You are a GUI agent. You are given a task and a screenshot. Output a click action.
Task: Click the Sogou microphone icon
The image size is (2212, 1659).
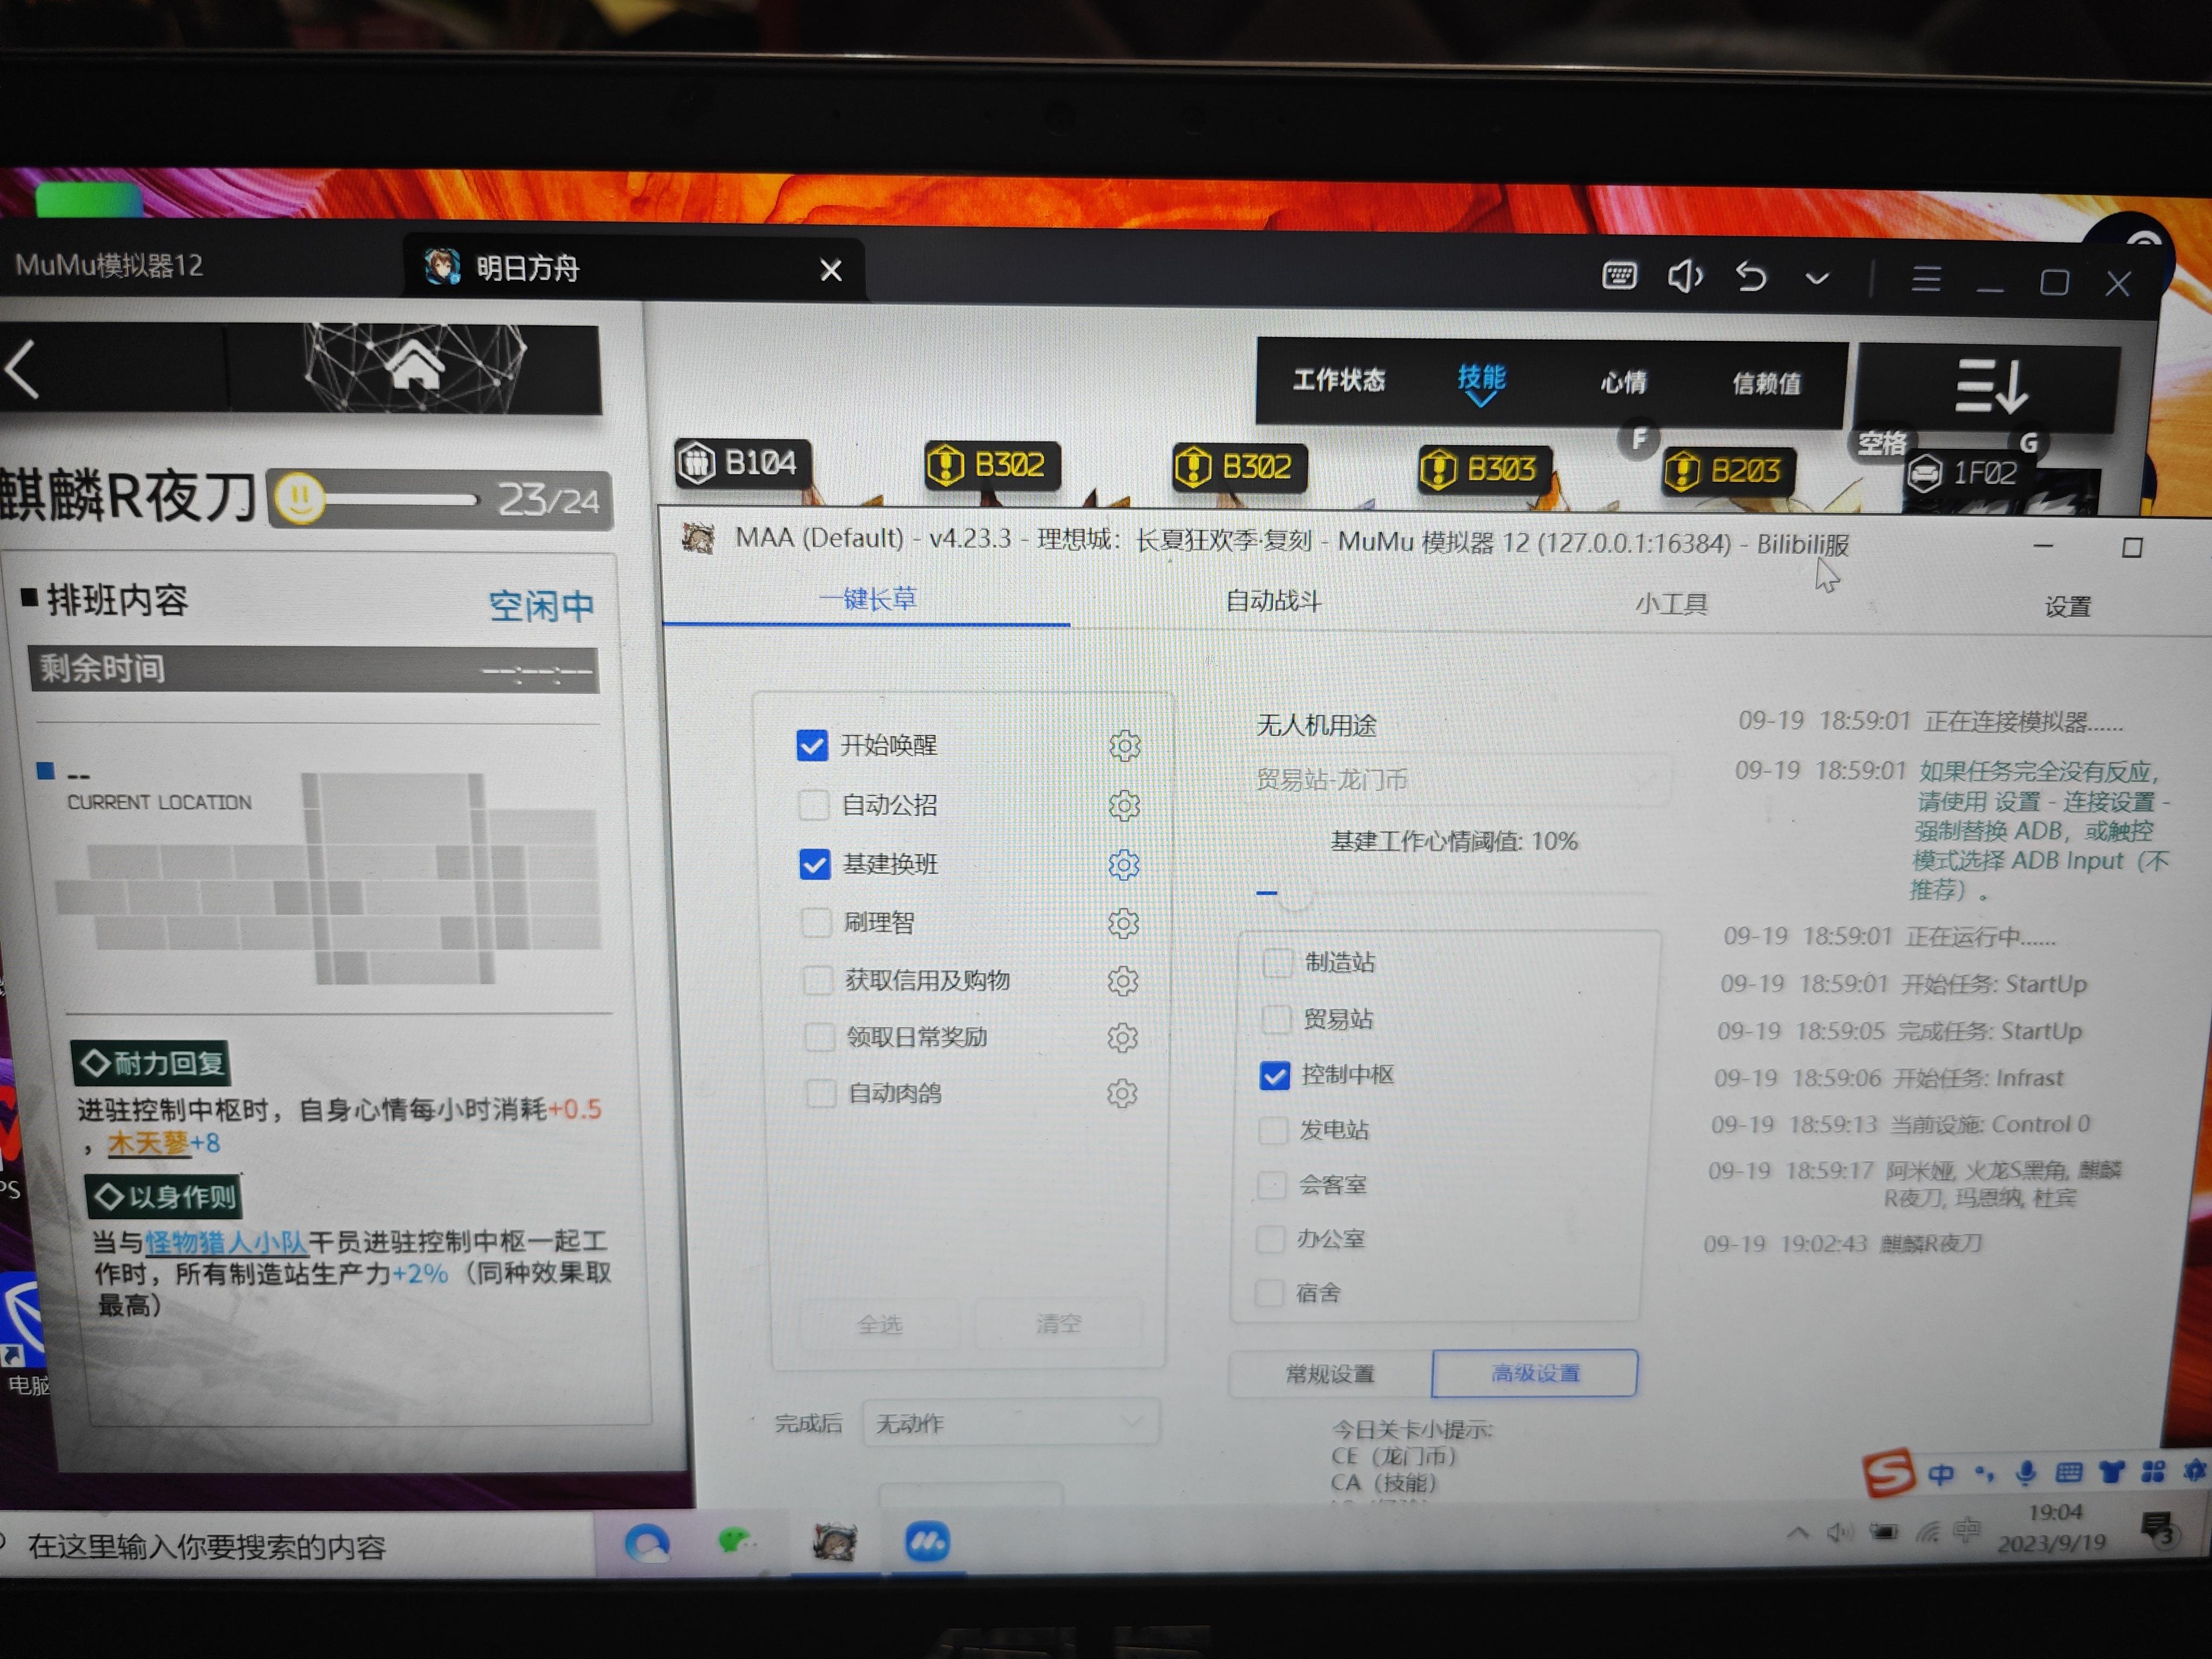point(2025,1472)
